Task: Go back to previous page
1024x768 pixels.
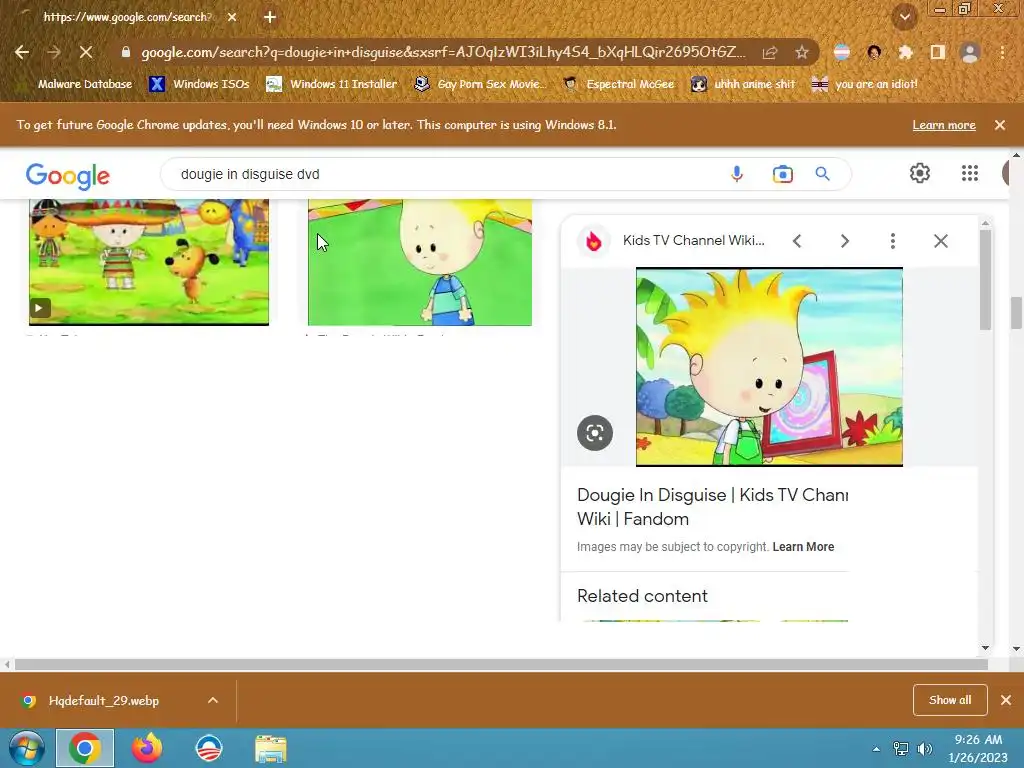Action: pyautogui.click(x=22, y=52)
